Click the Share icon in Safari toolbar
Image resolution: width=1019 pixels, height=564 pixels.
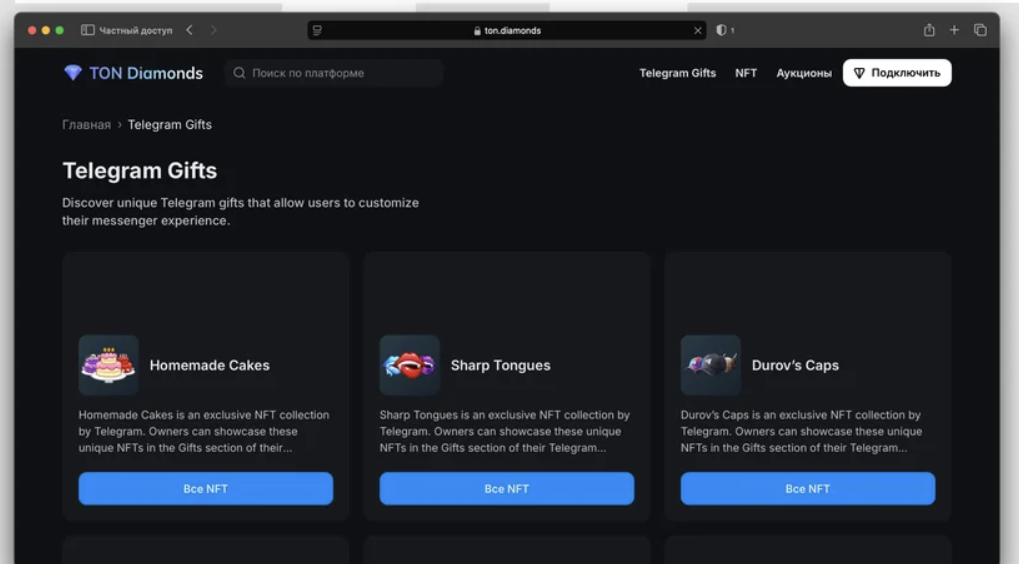coord(929,30)
